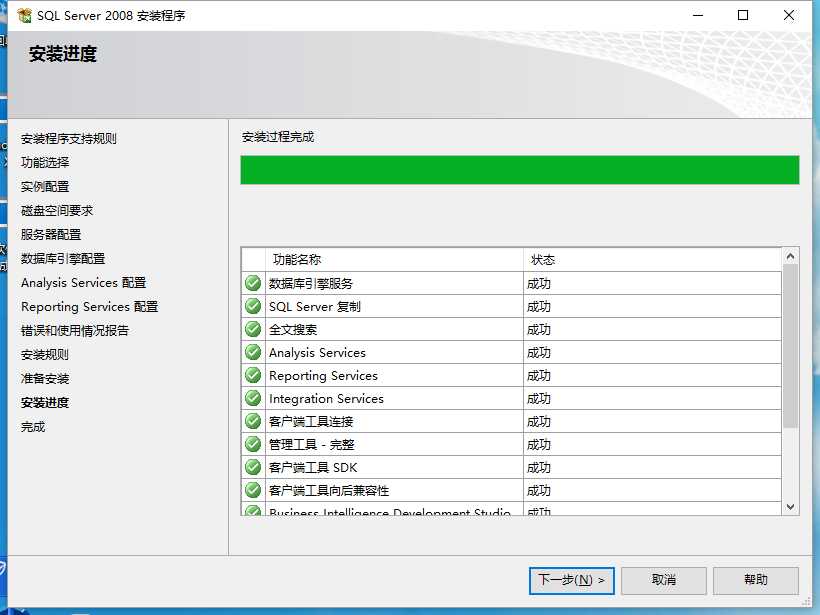This screenshot has width=820, height=615.
Task: Click the 状态 column header
Action: tap(652, 259)
